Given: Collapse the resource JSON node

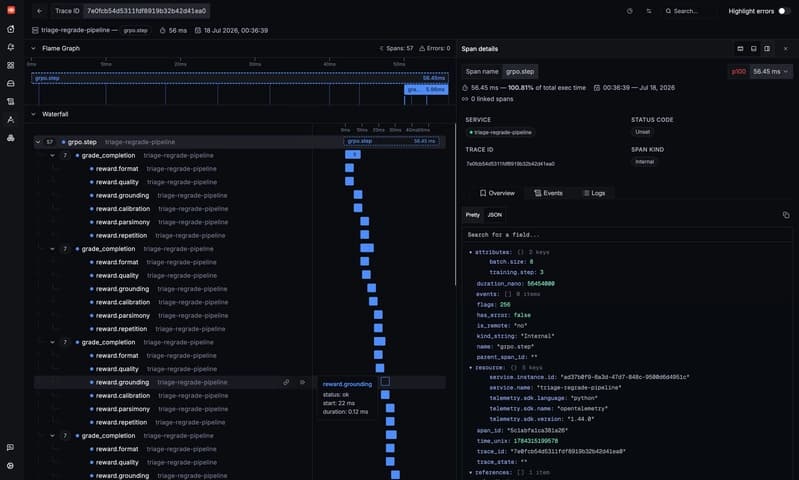Looking at the screenshot, I should pos(470,367).
